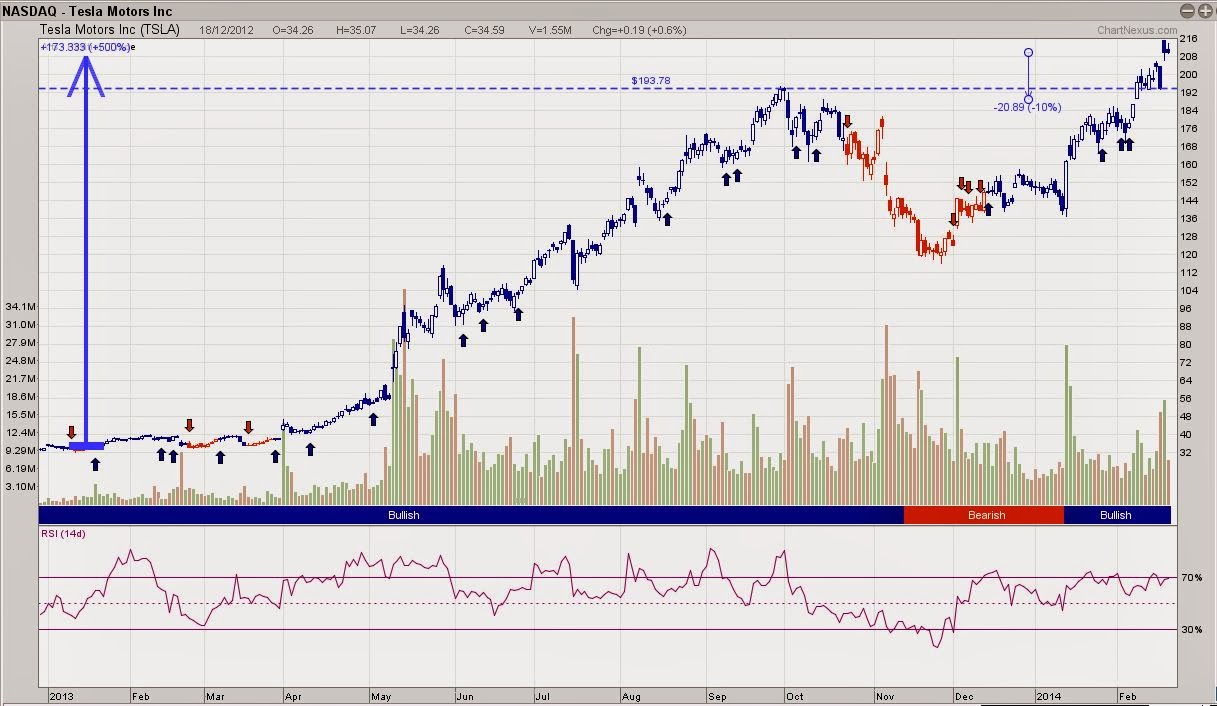Select the red Bearish trend bar
This screenshot has width=1217, height=706.
984,515
